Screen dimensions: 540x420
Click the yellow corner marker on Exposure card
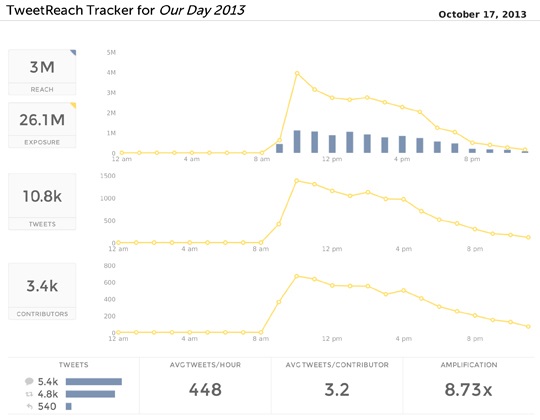pos(74,105)
